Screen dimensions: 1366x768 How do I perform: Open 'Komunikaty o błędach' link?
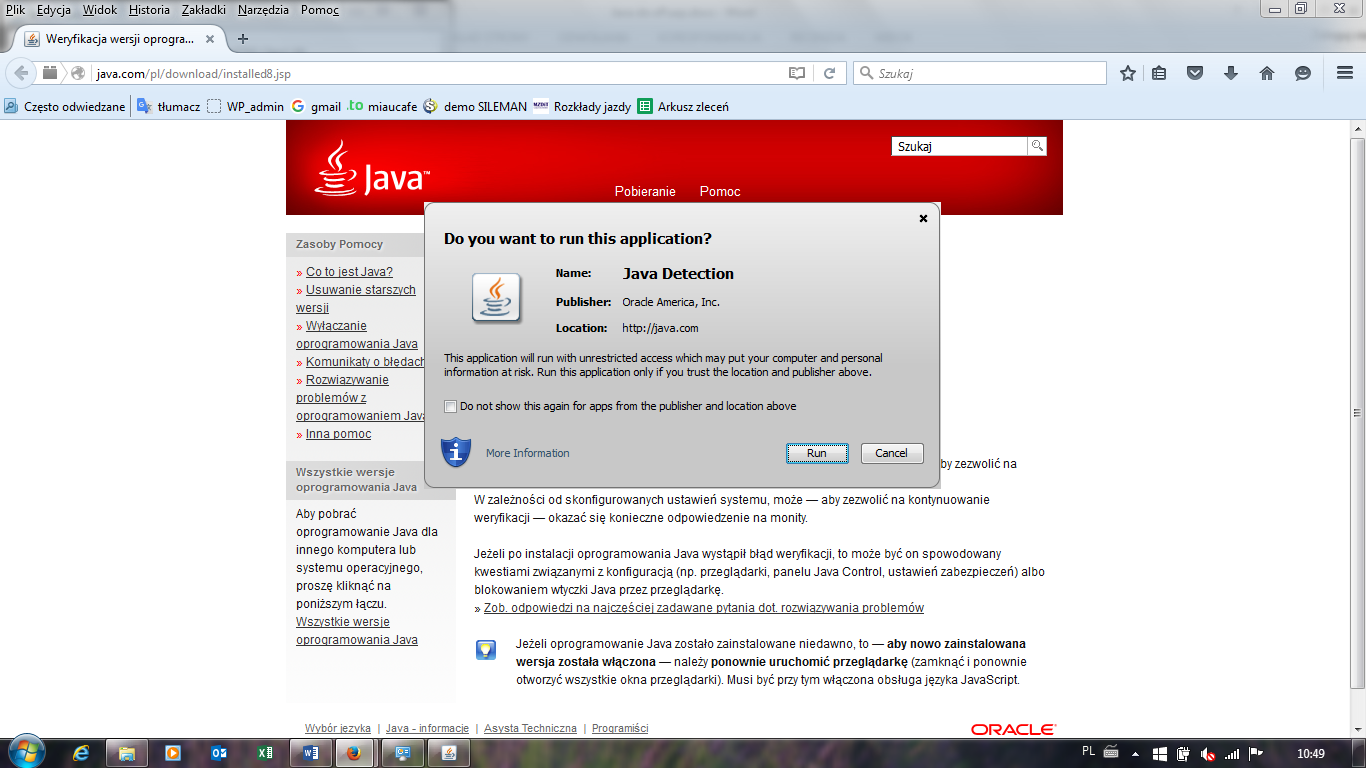pos(365,362)
